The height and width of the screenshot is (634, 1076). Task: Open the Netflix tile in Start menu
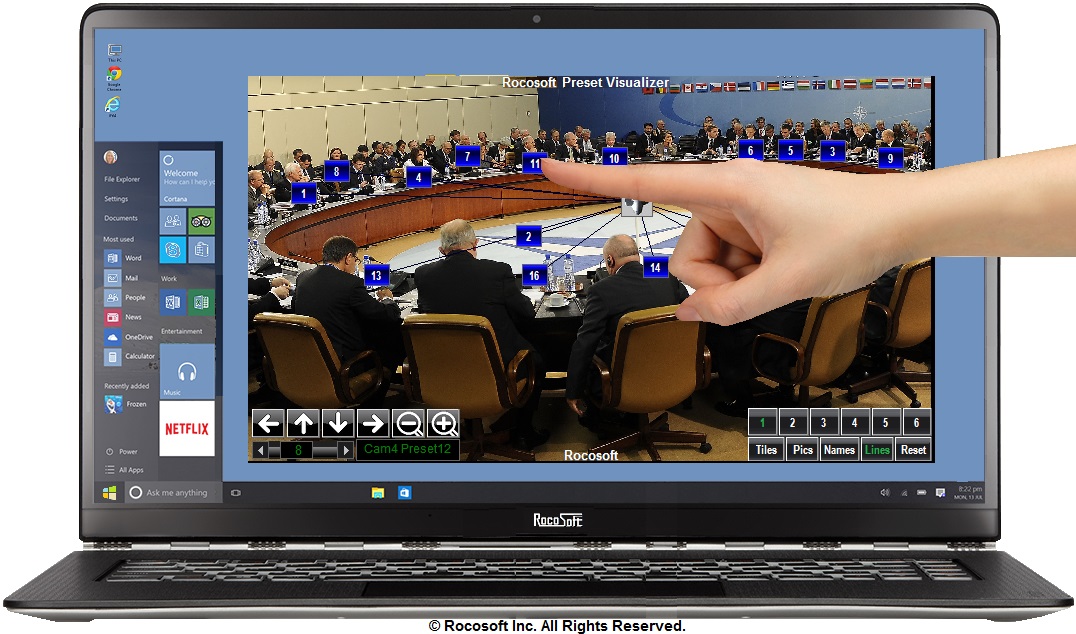187,429
